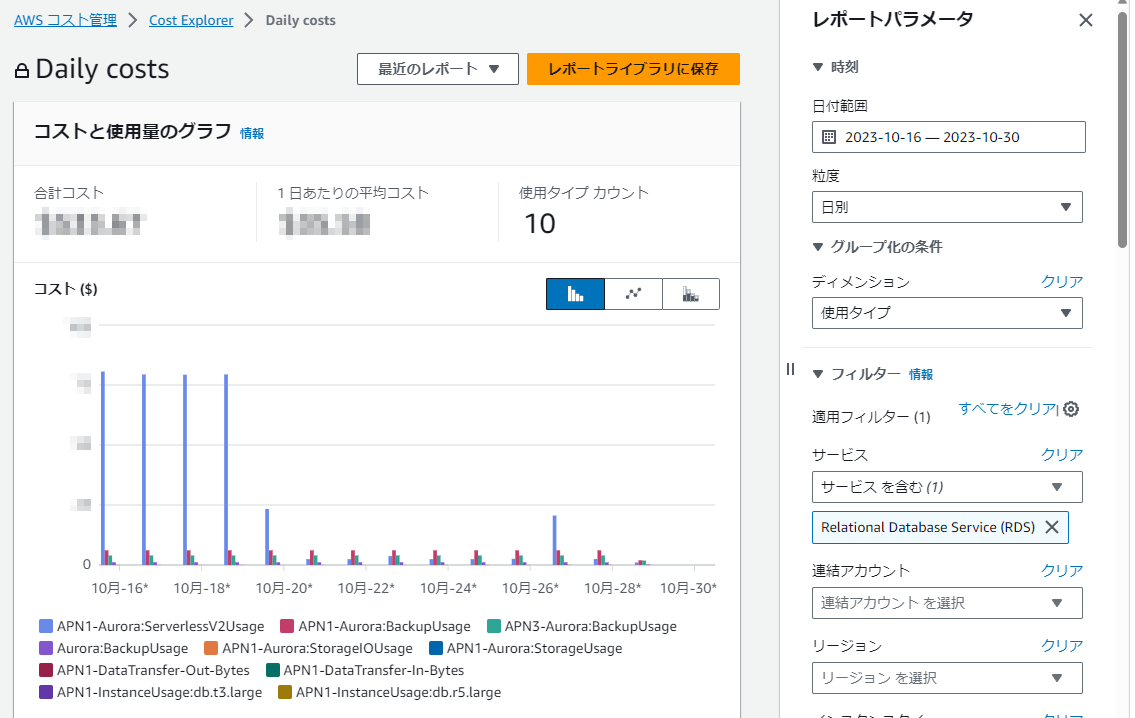Select the bar chart view icon
The image size is (1135, 718).
tap(575, 293)
